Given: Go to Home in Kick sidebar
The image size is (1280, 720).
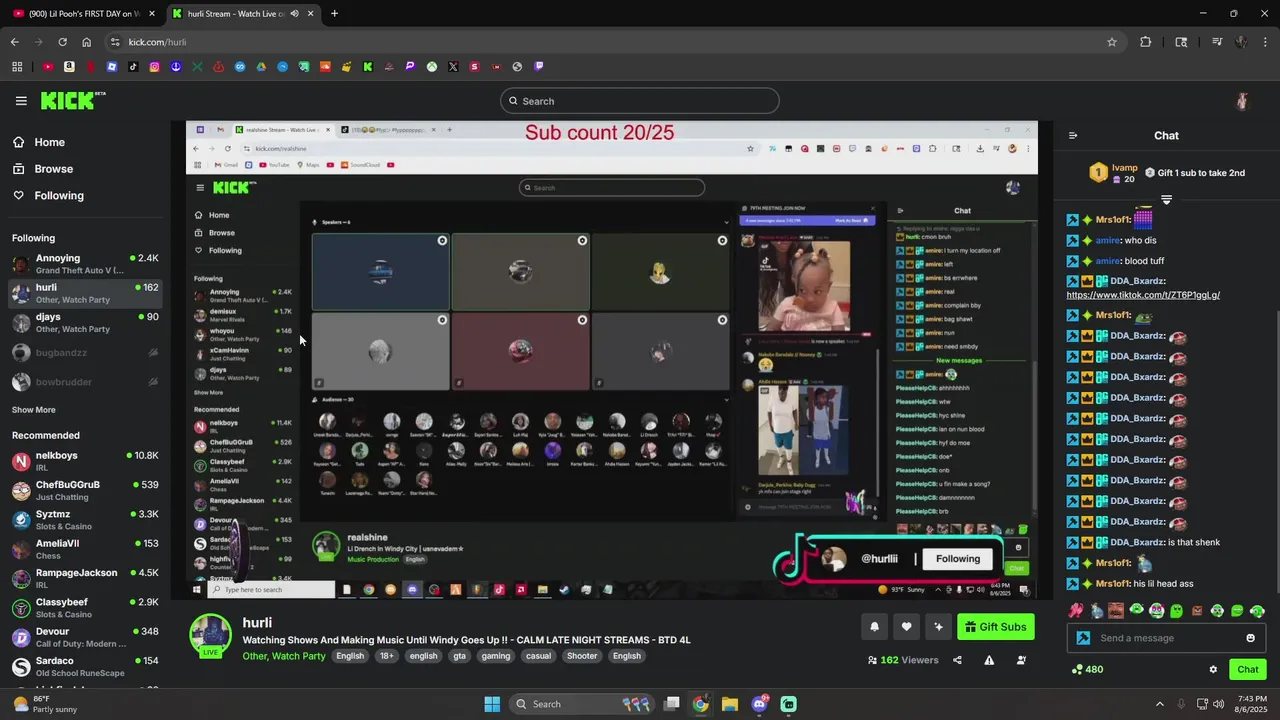Looking at the screenshot, I should tap(49, 142).
